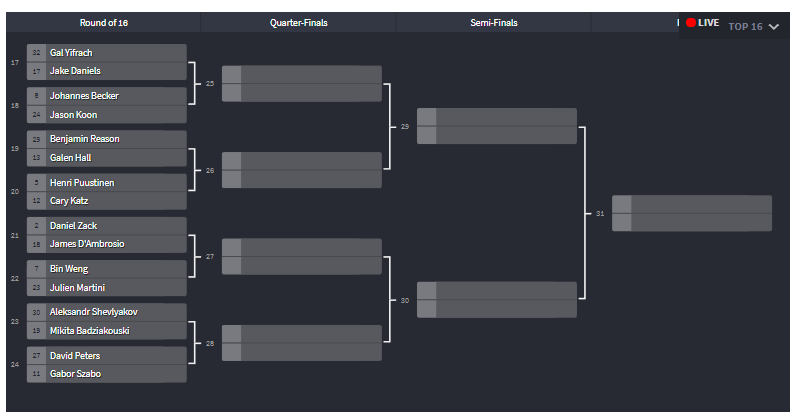Click the Aleksandr Shevlyakov player entry
The width and height of the screenshot is (804, 412).
click(x=115, y=312)
